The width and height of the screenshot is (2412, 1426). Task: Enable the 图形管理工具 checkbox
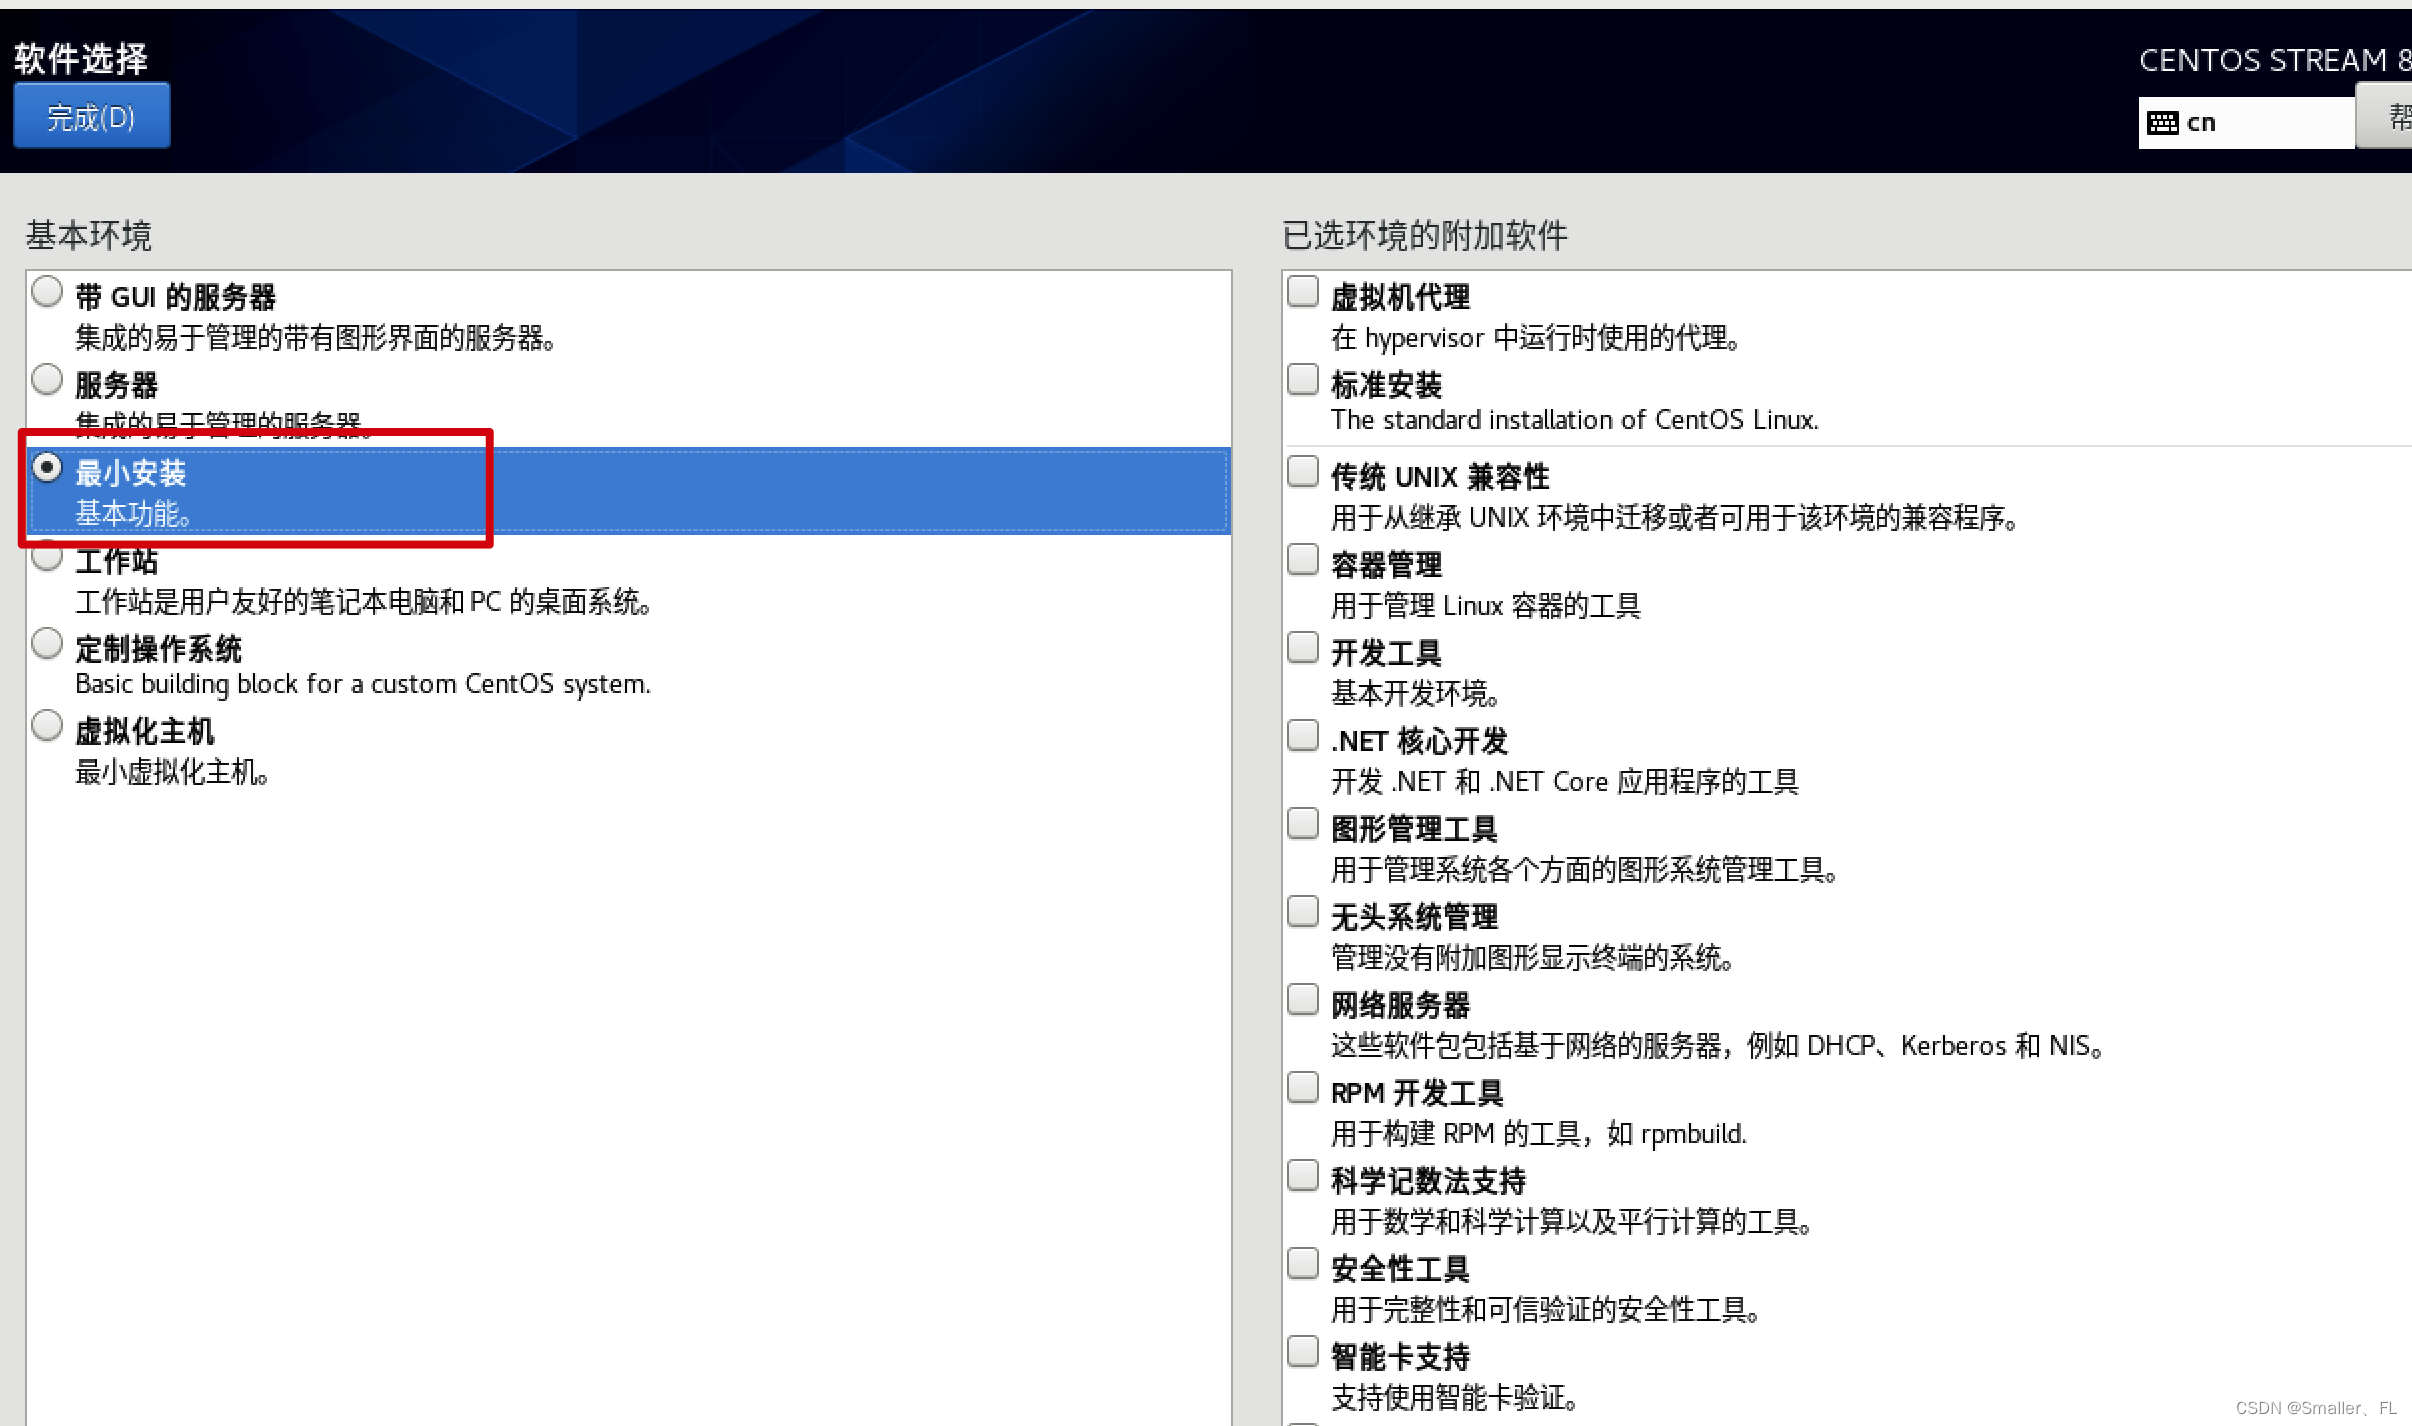[1302, 824]
